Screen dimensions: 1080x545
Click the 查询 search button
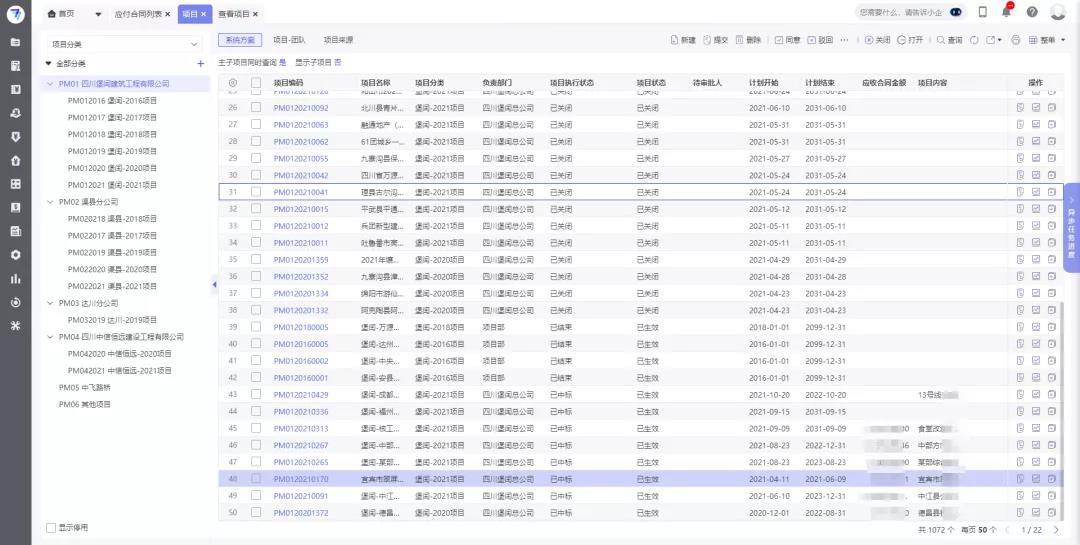[949, 40]
